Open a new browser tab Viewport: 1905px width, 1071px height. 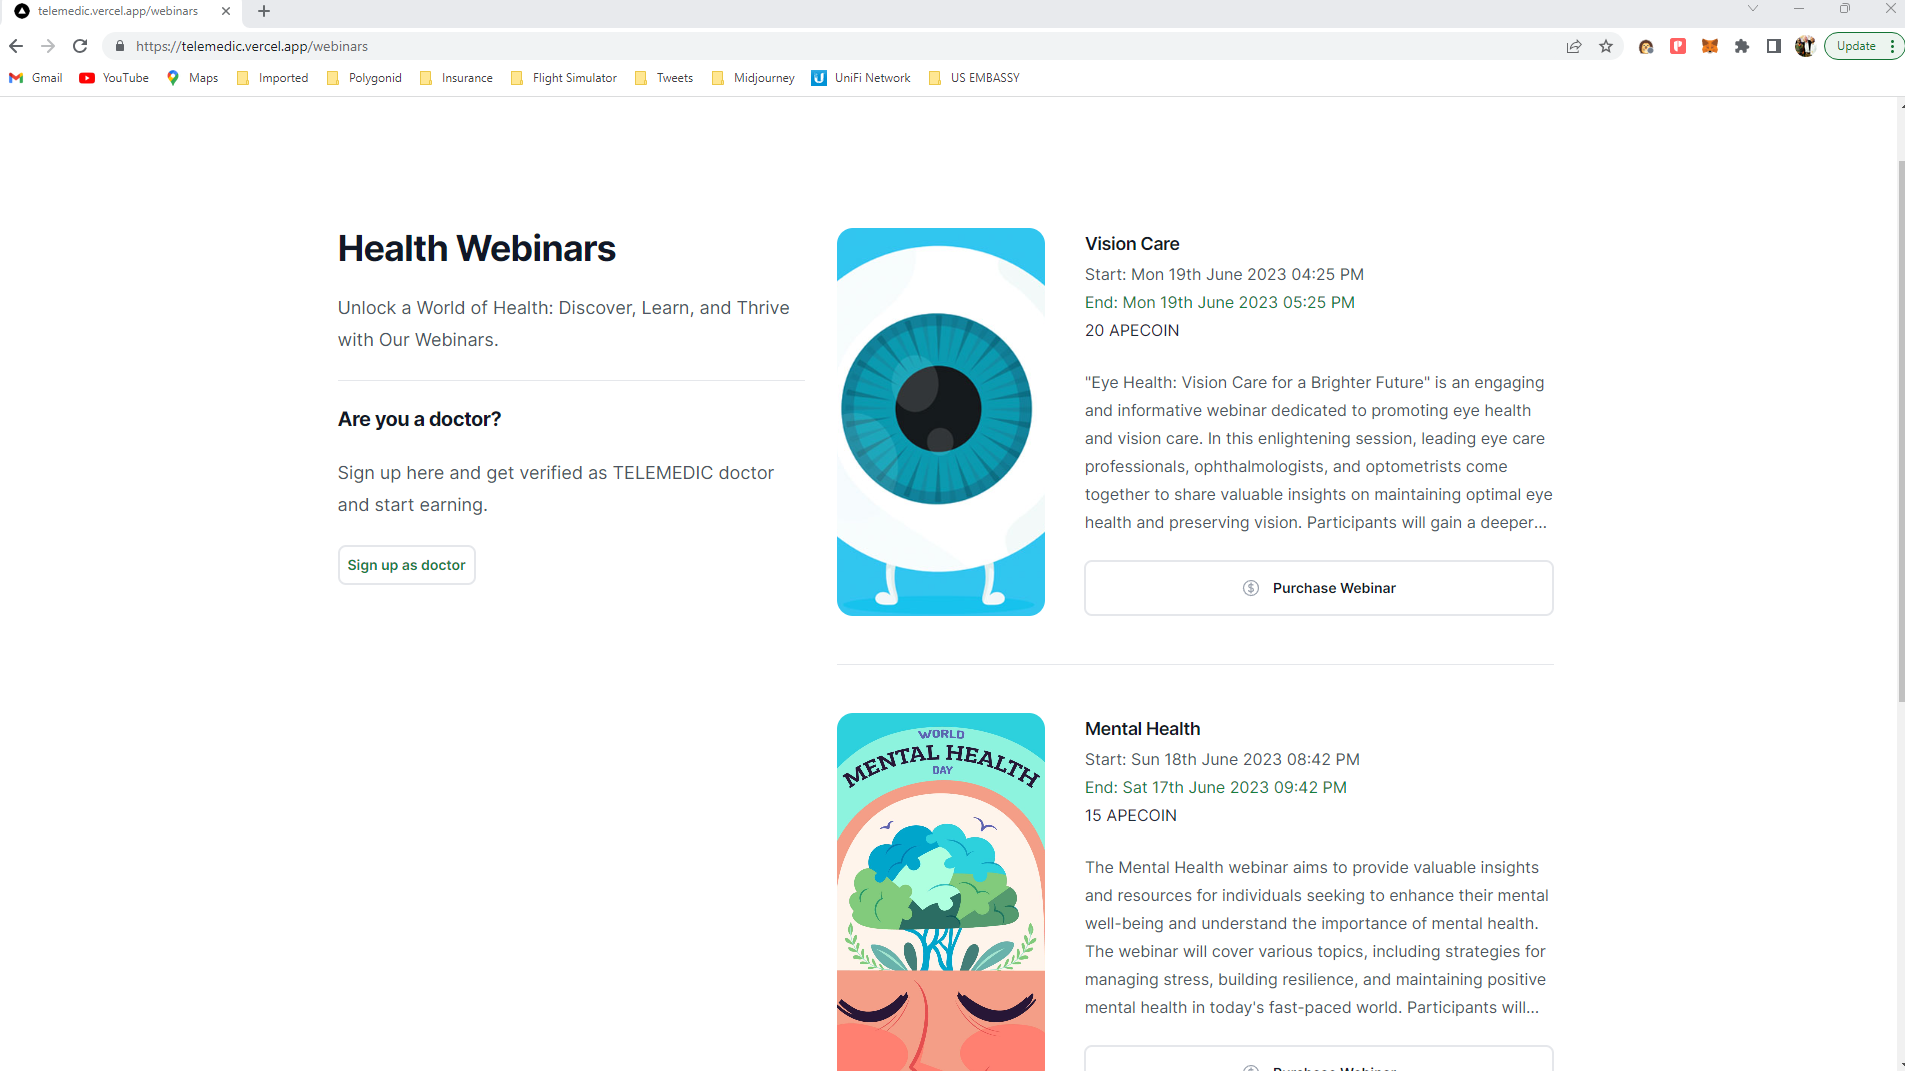pos(263,11)
